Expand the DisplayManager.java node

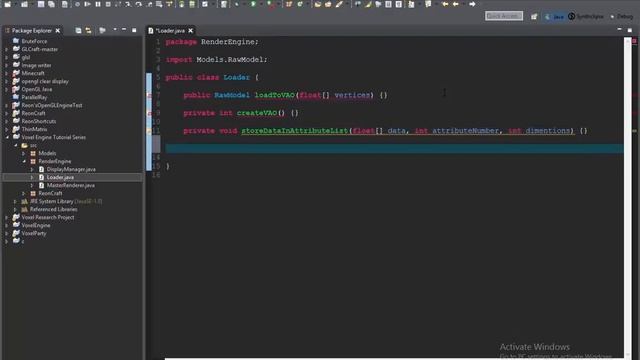click(x=32, y=169)
